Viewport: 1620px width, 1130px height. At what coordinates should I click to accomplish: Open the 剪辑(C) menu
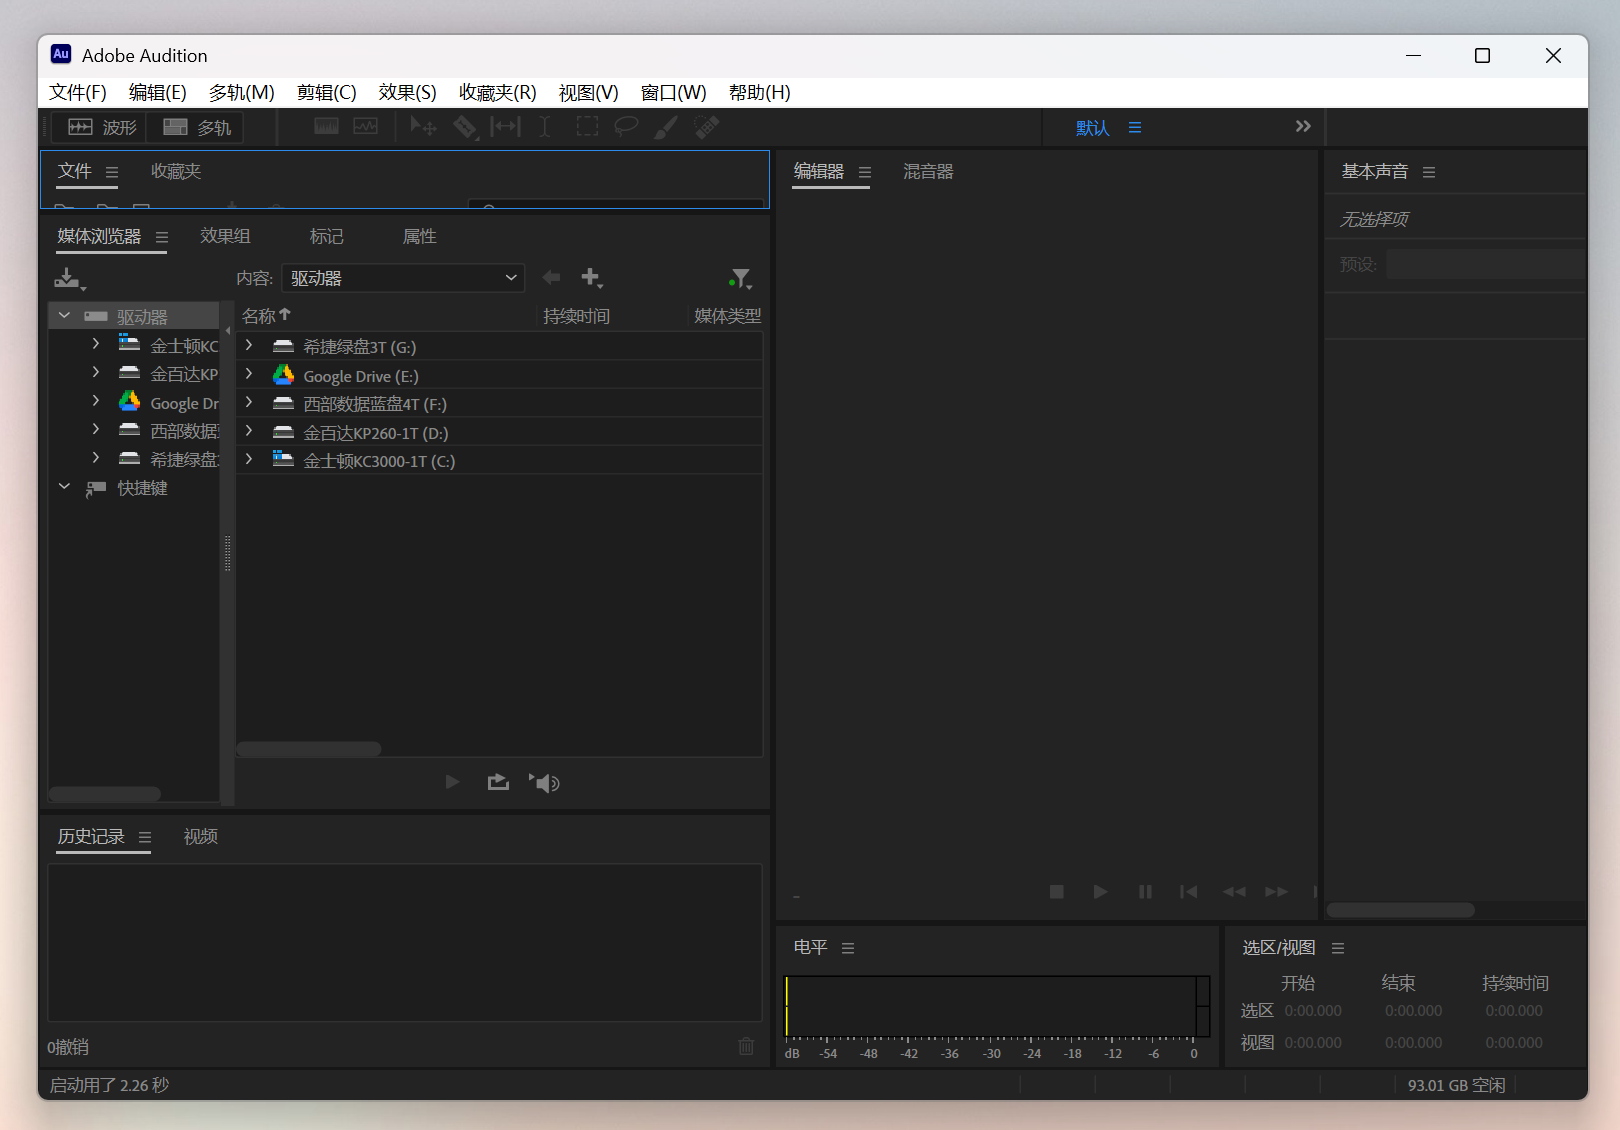tap(327, 92)
